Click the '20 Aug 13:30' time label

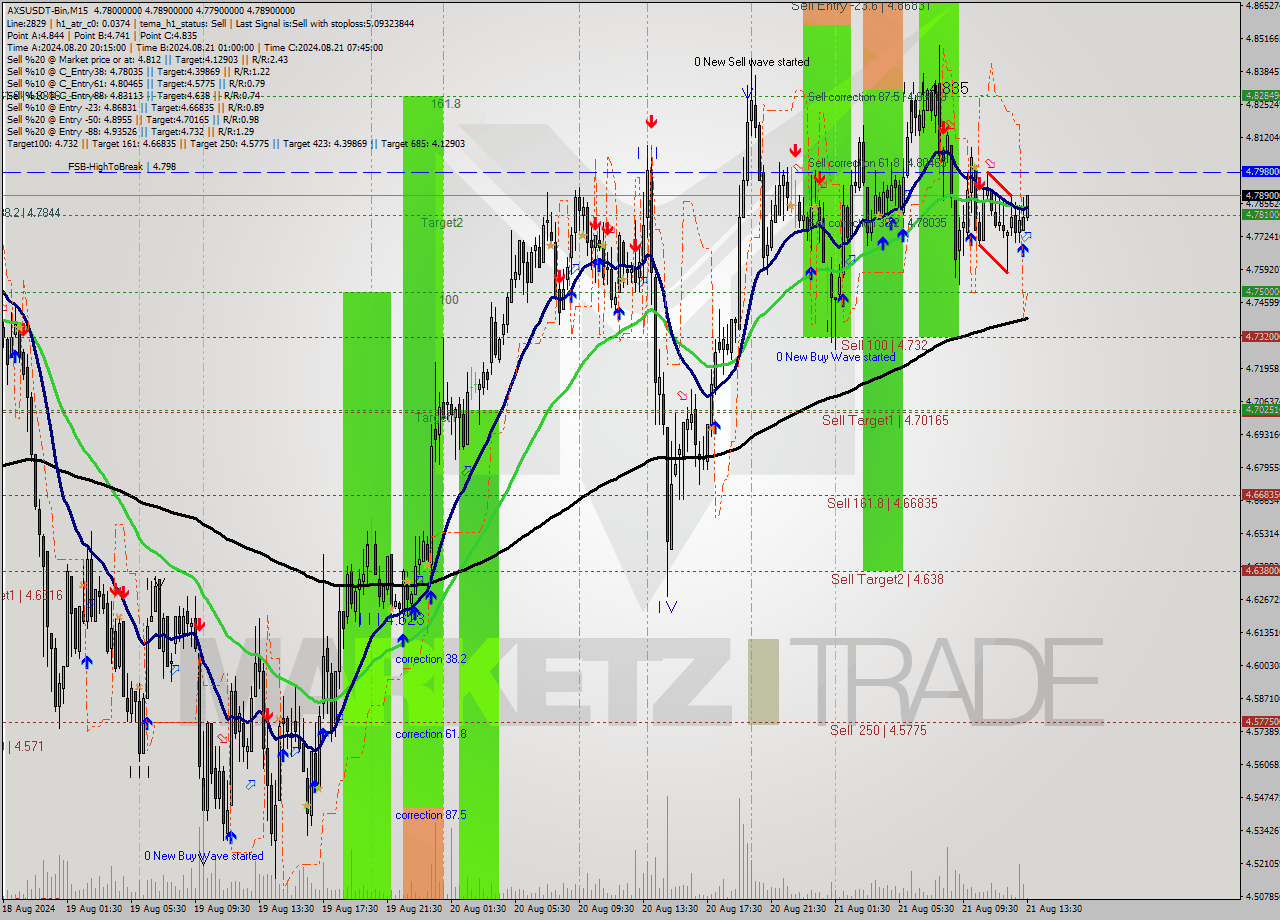[x=669, y=909]
